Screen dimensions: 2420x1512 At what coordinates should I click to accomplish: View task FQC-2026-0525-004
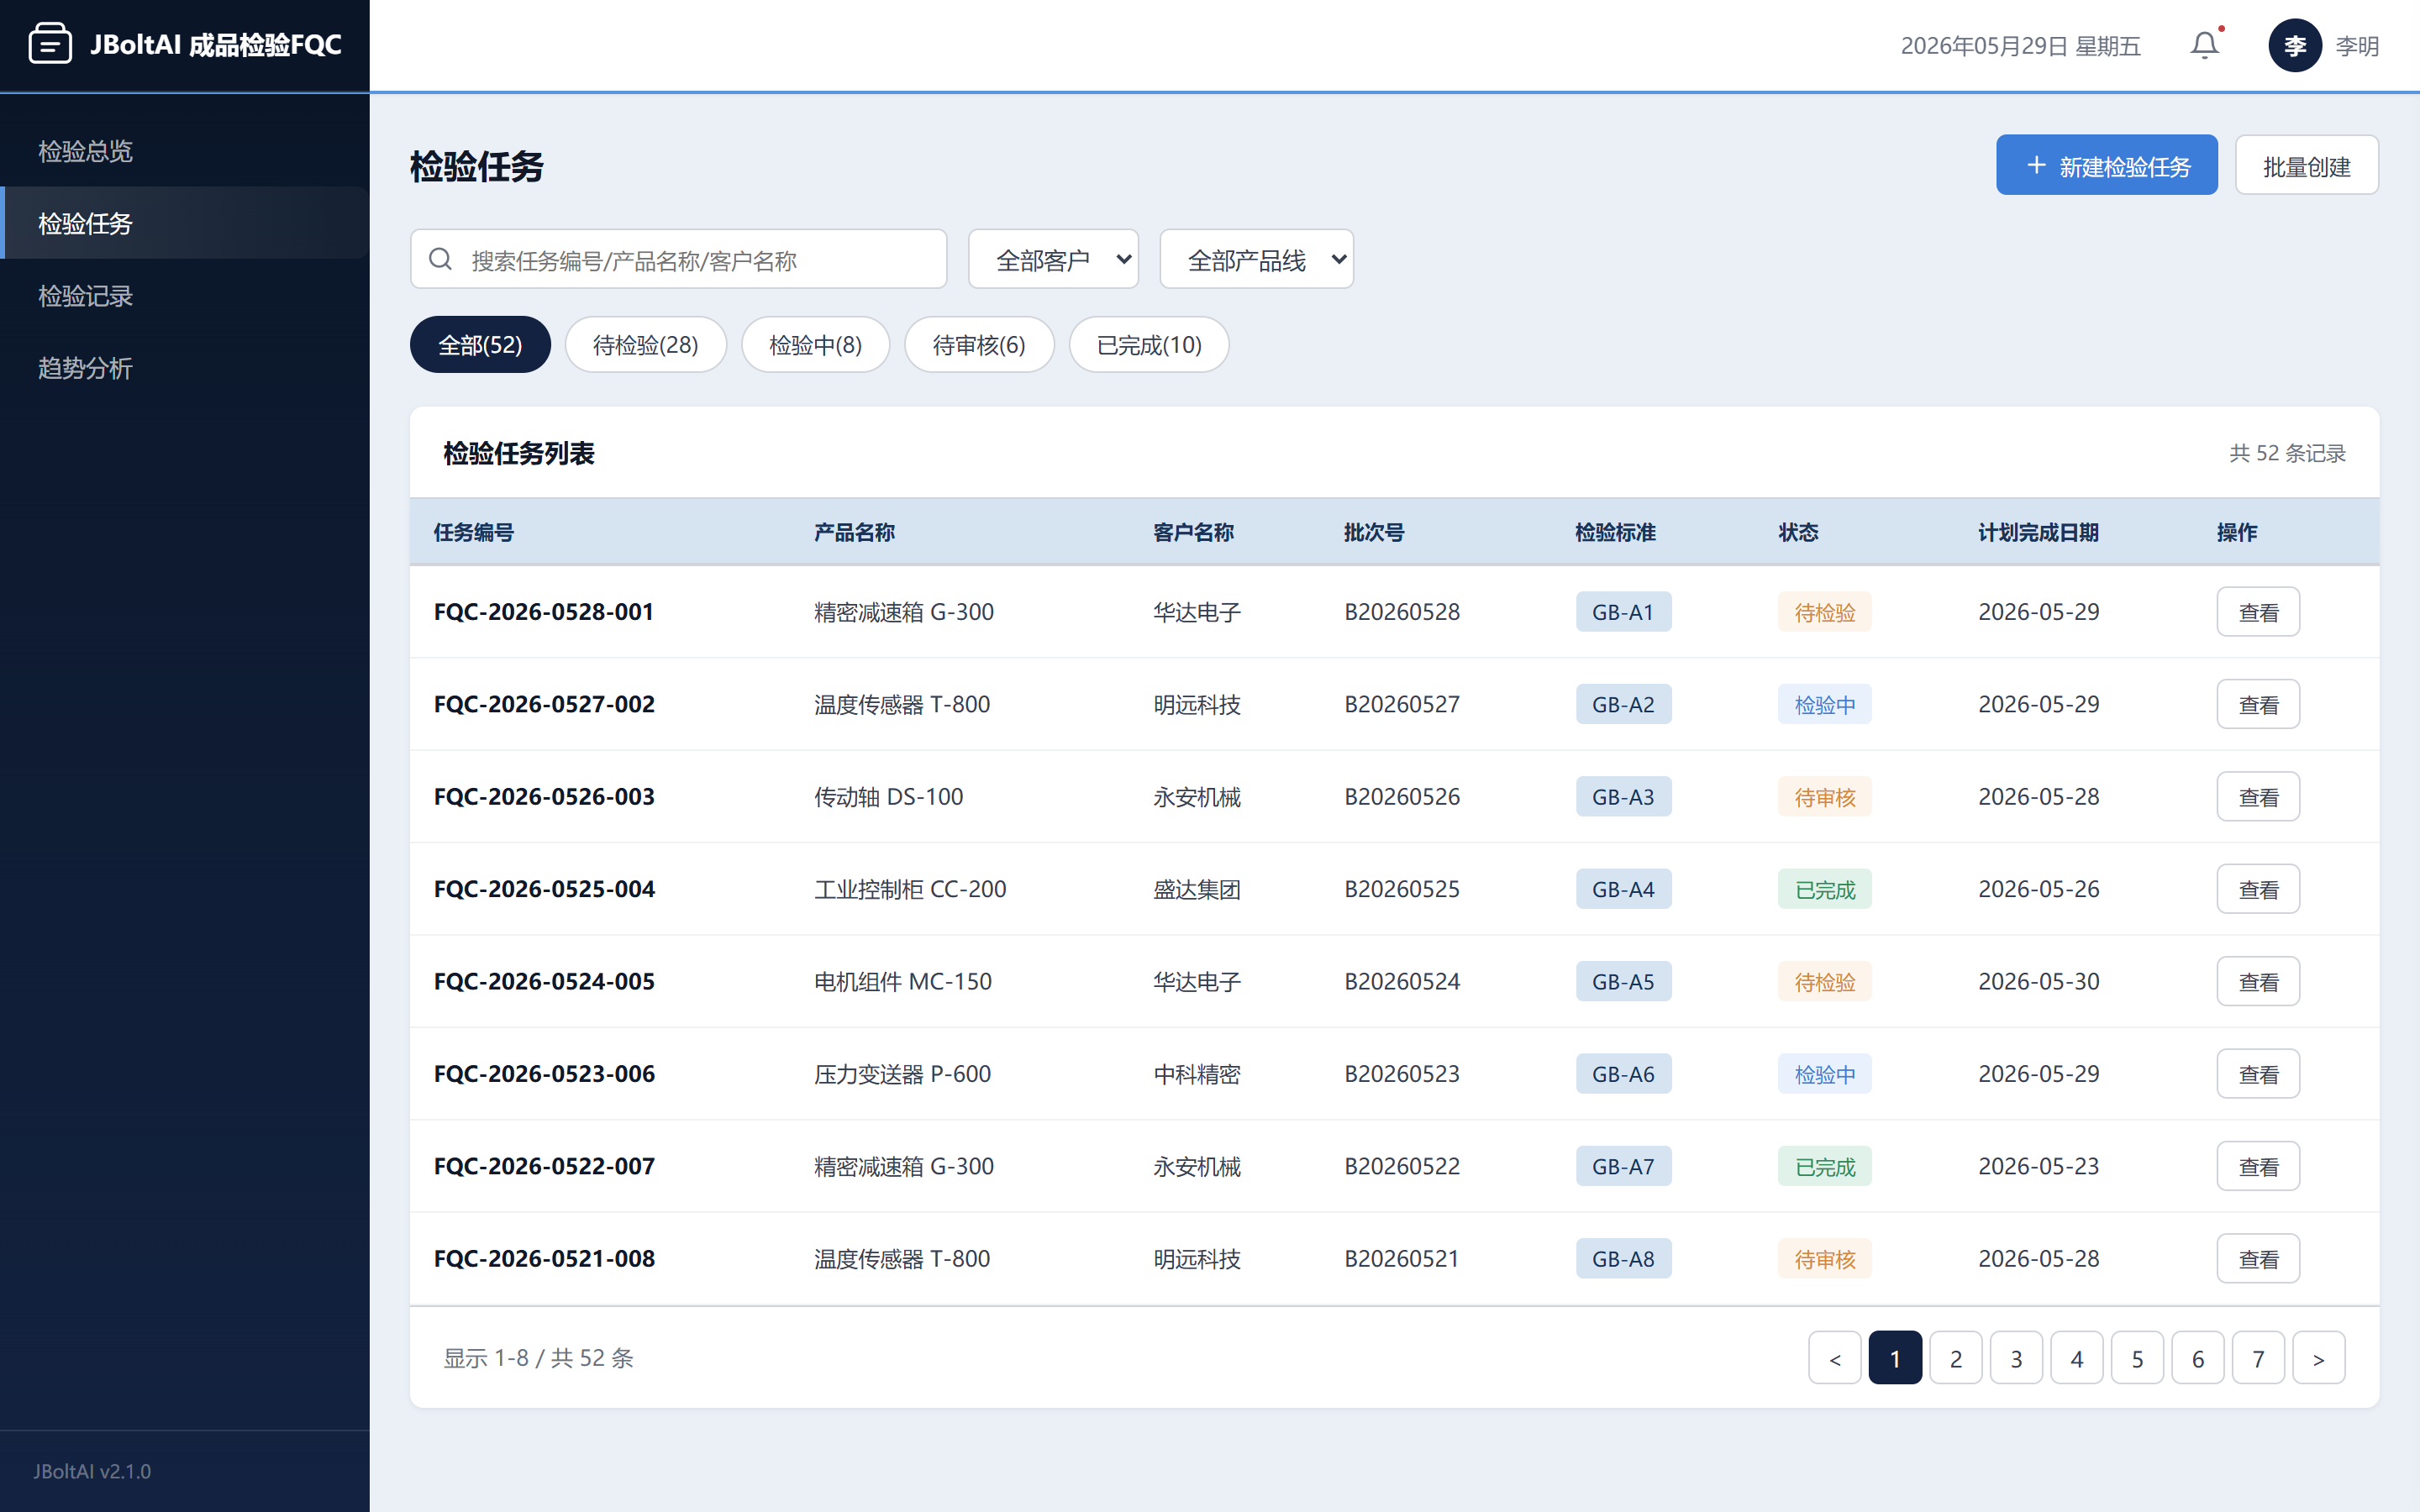(2257, 889)
